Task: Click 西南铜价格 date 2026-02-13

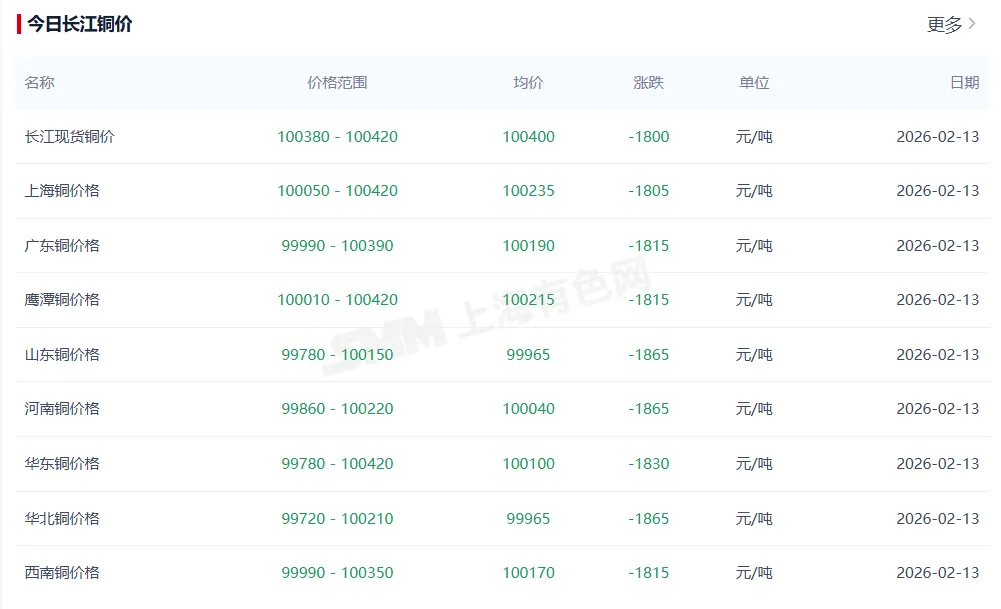Action: pos(938,573)
